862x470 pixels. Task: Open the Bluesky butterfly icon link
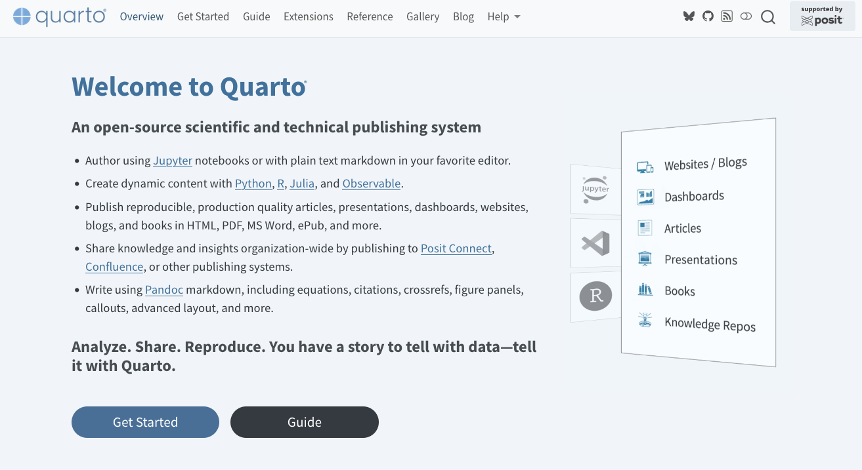(689, 17)
